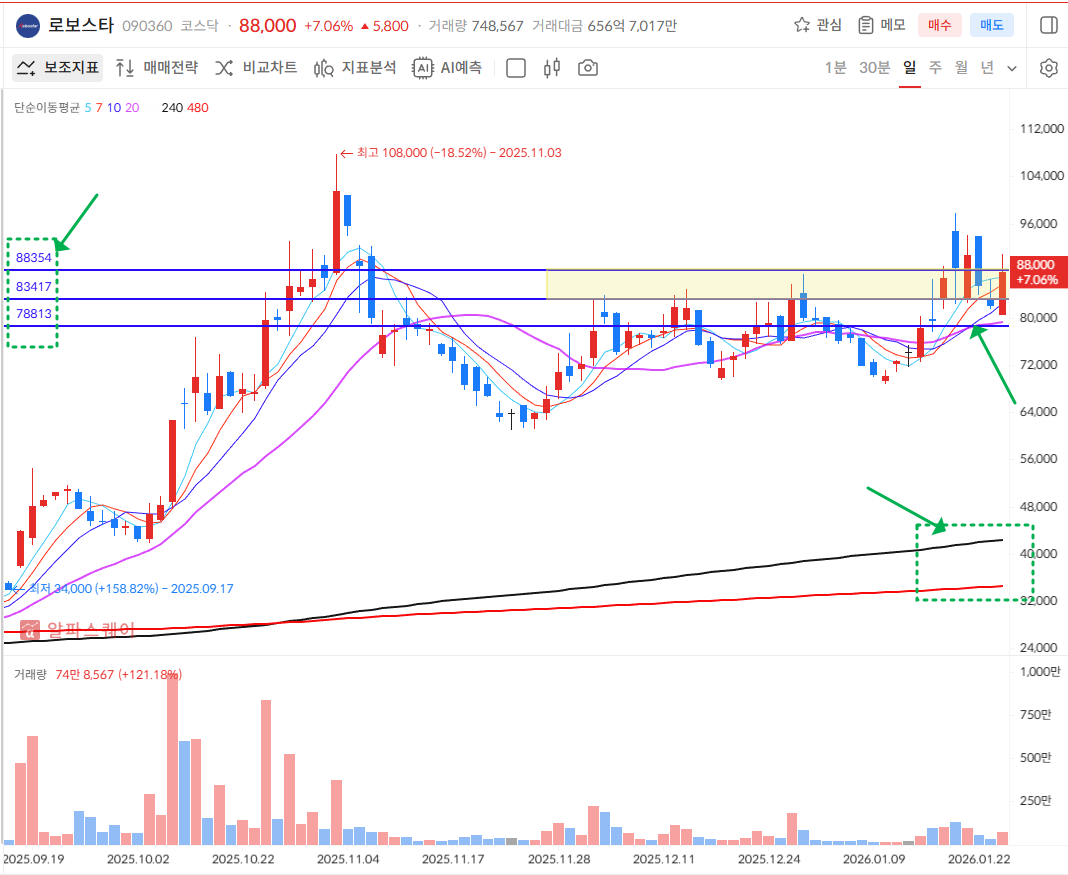This screenshot has width=1068, height=875.
Task: Toggle the side panel layout icon
Action: tap(1048, 25)
